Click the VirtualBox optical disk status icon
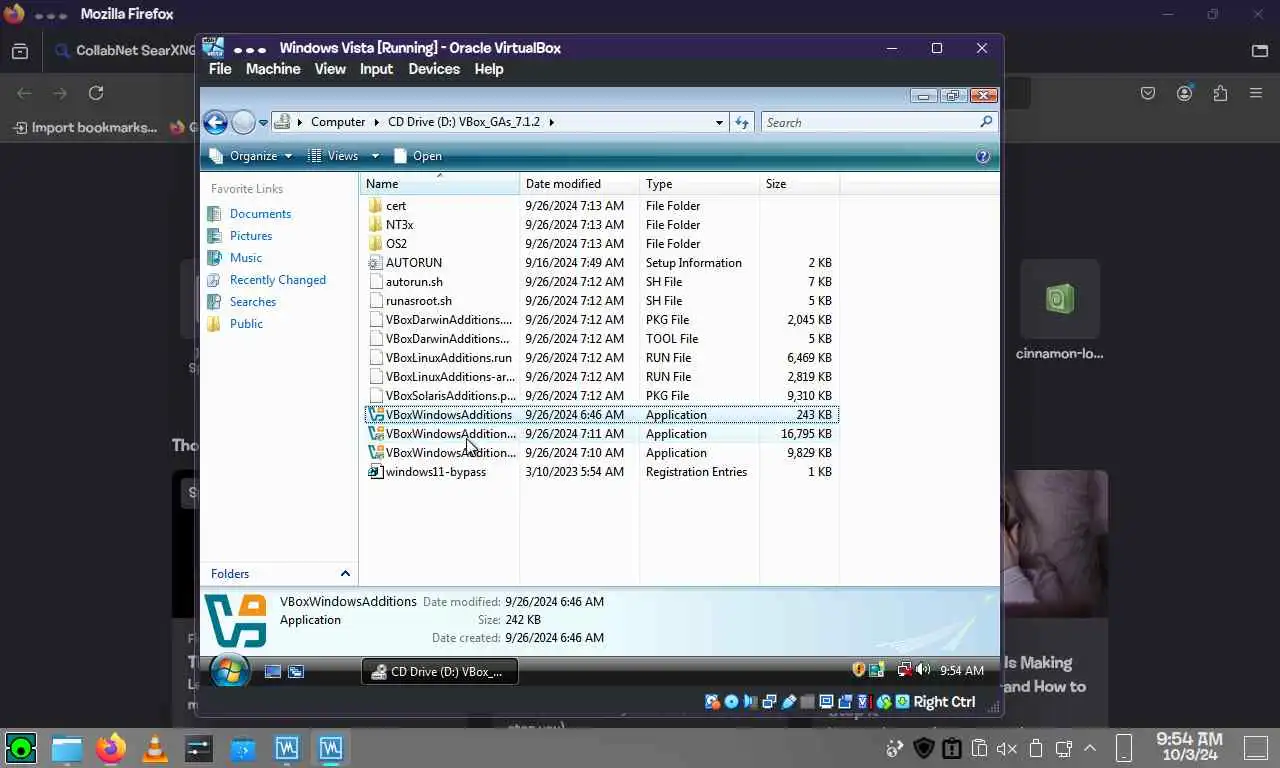 tap(731, 702)
